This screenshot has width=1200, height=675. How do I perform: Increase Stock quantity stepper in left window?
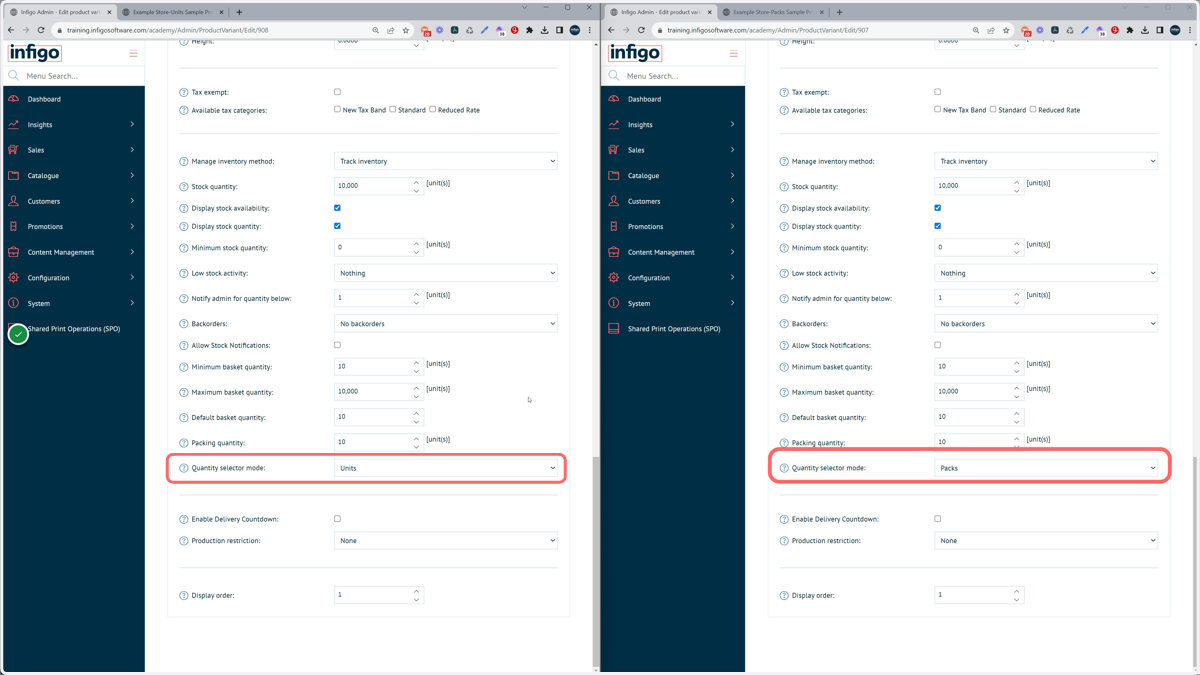[417, 182]
